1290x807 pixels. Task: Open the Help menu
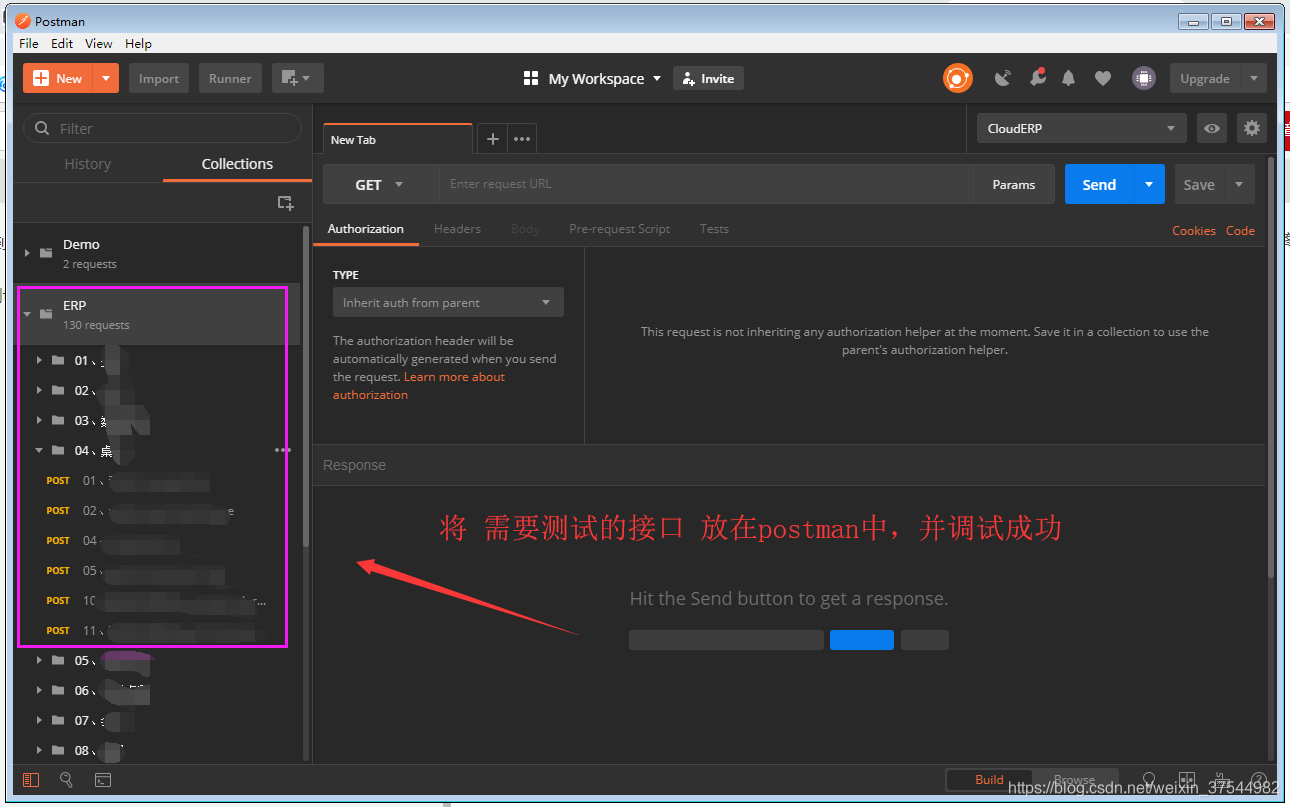pos(138,43)
